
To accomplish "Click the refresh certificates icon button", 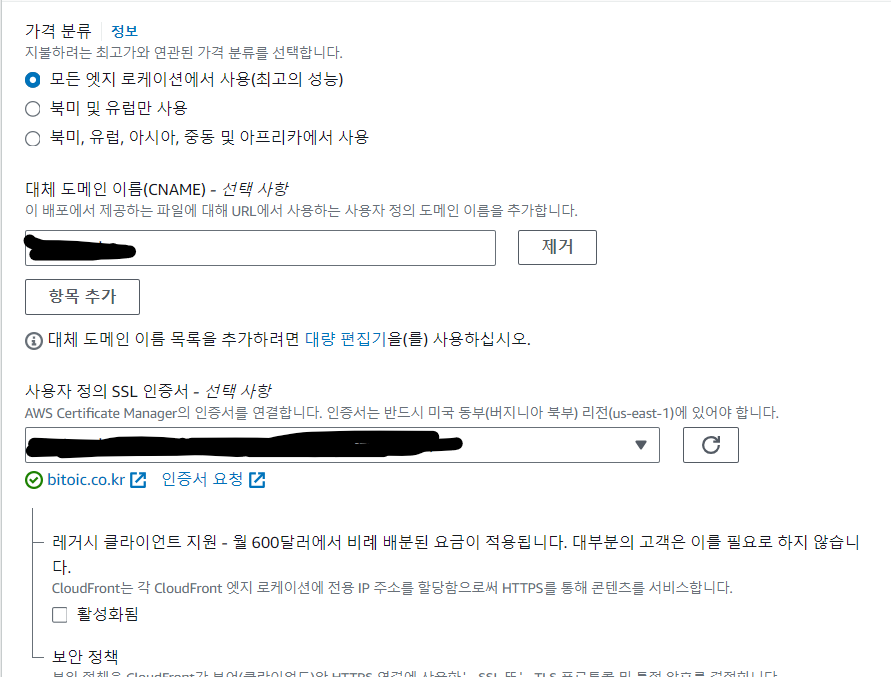I will [x=710, y=445].
